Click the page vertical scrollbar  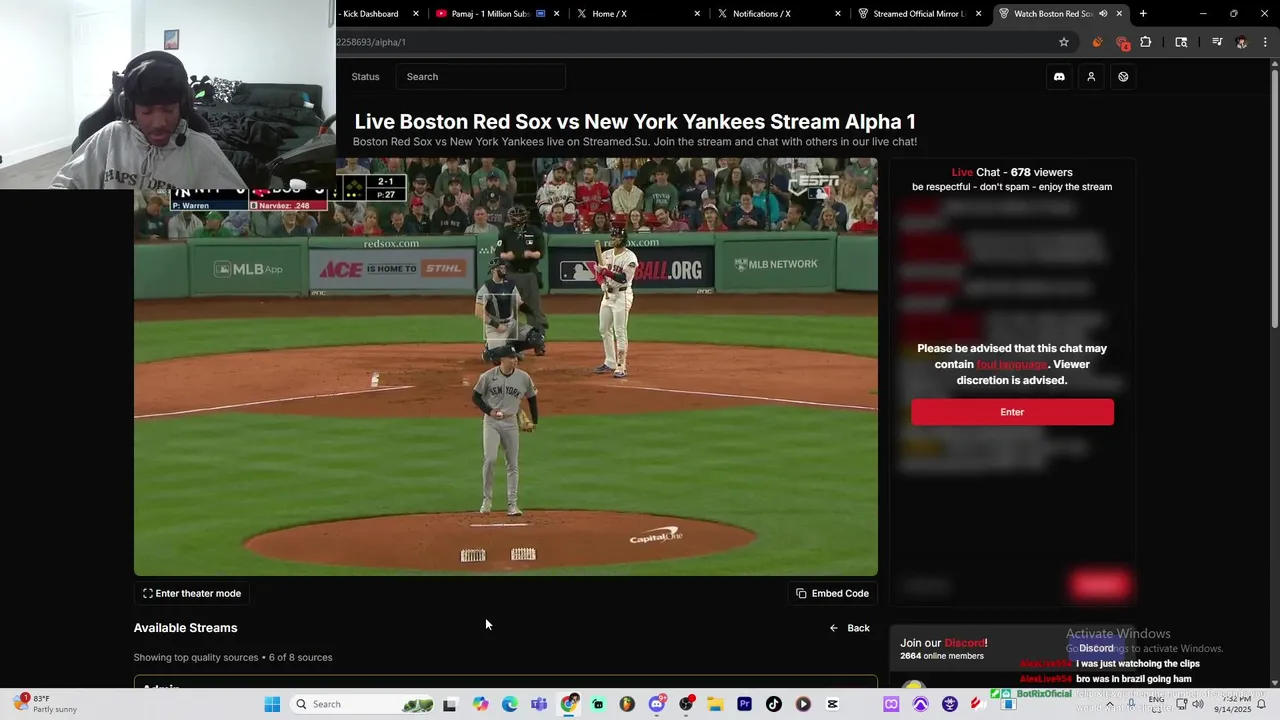tap(1274, 200)
